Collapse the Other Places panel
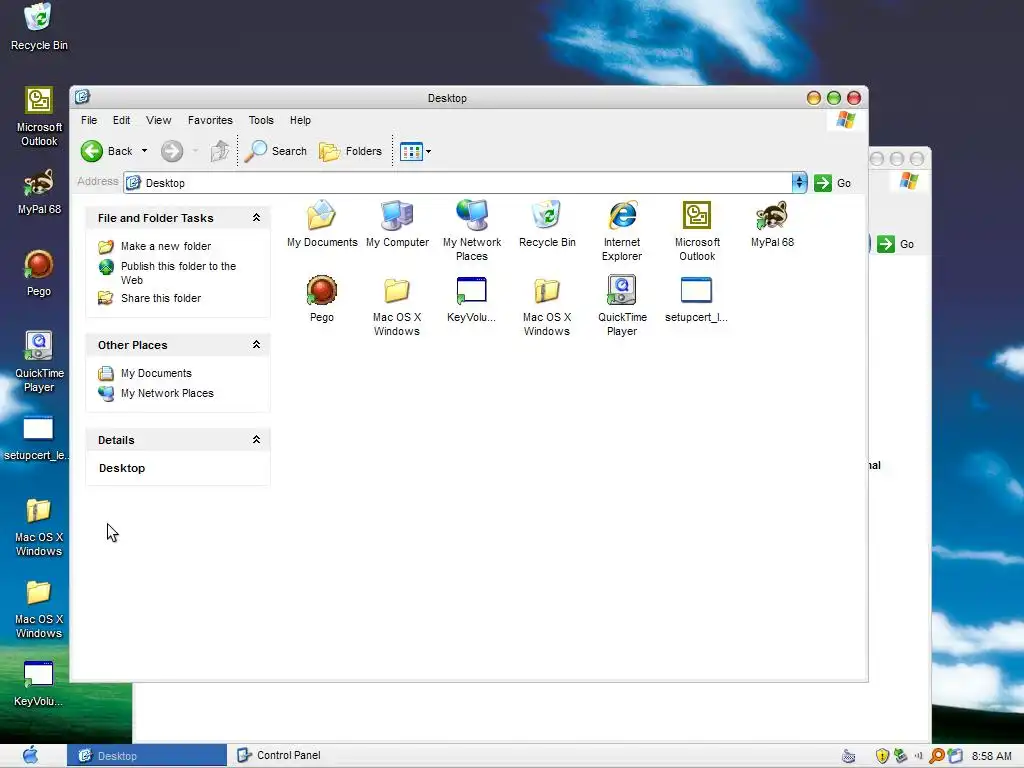Image resolution: width=1024 pixels, height=768 pixels. (x=256, y=344)
